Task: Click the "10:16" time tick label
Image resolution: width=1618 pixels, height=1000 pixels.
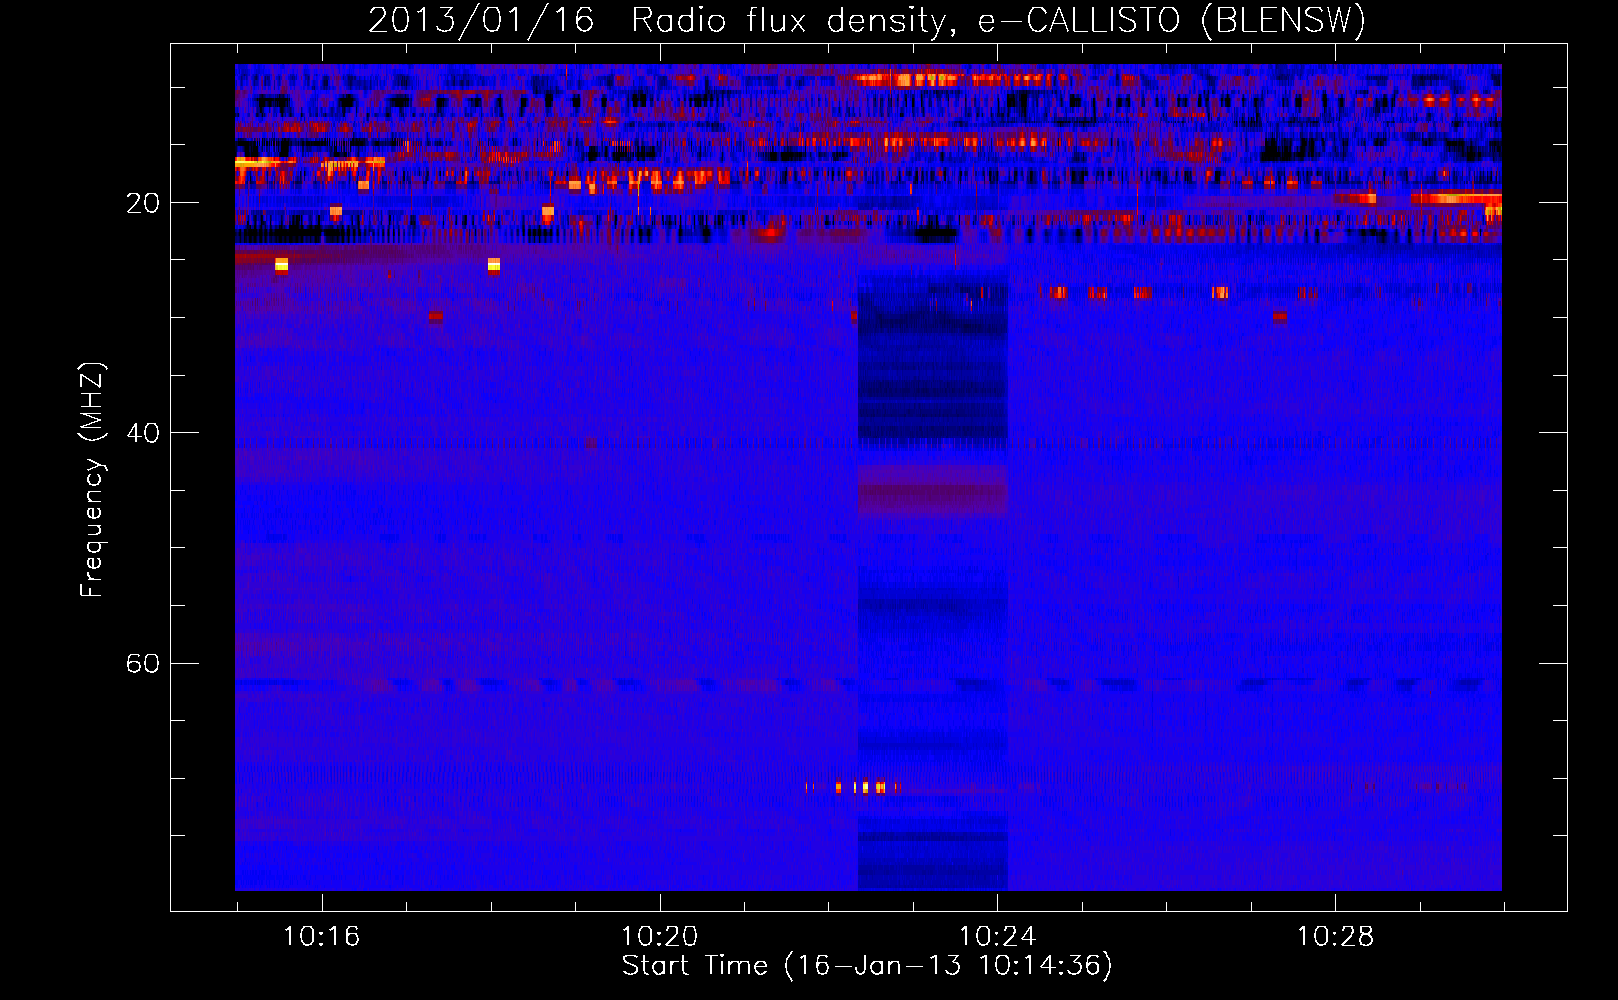Action: [x=321, y=937]
